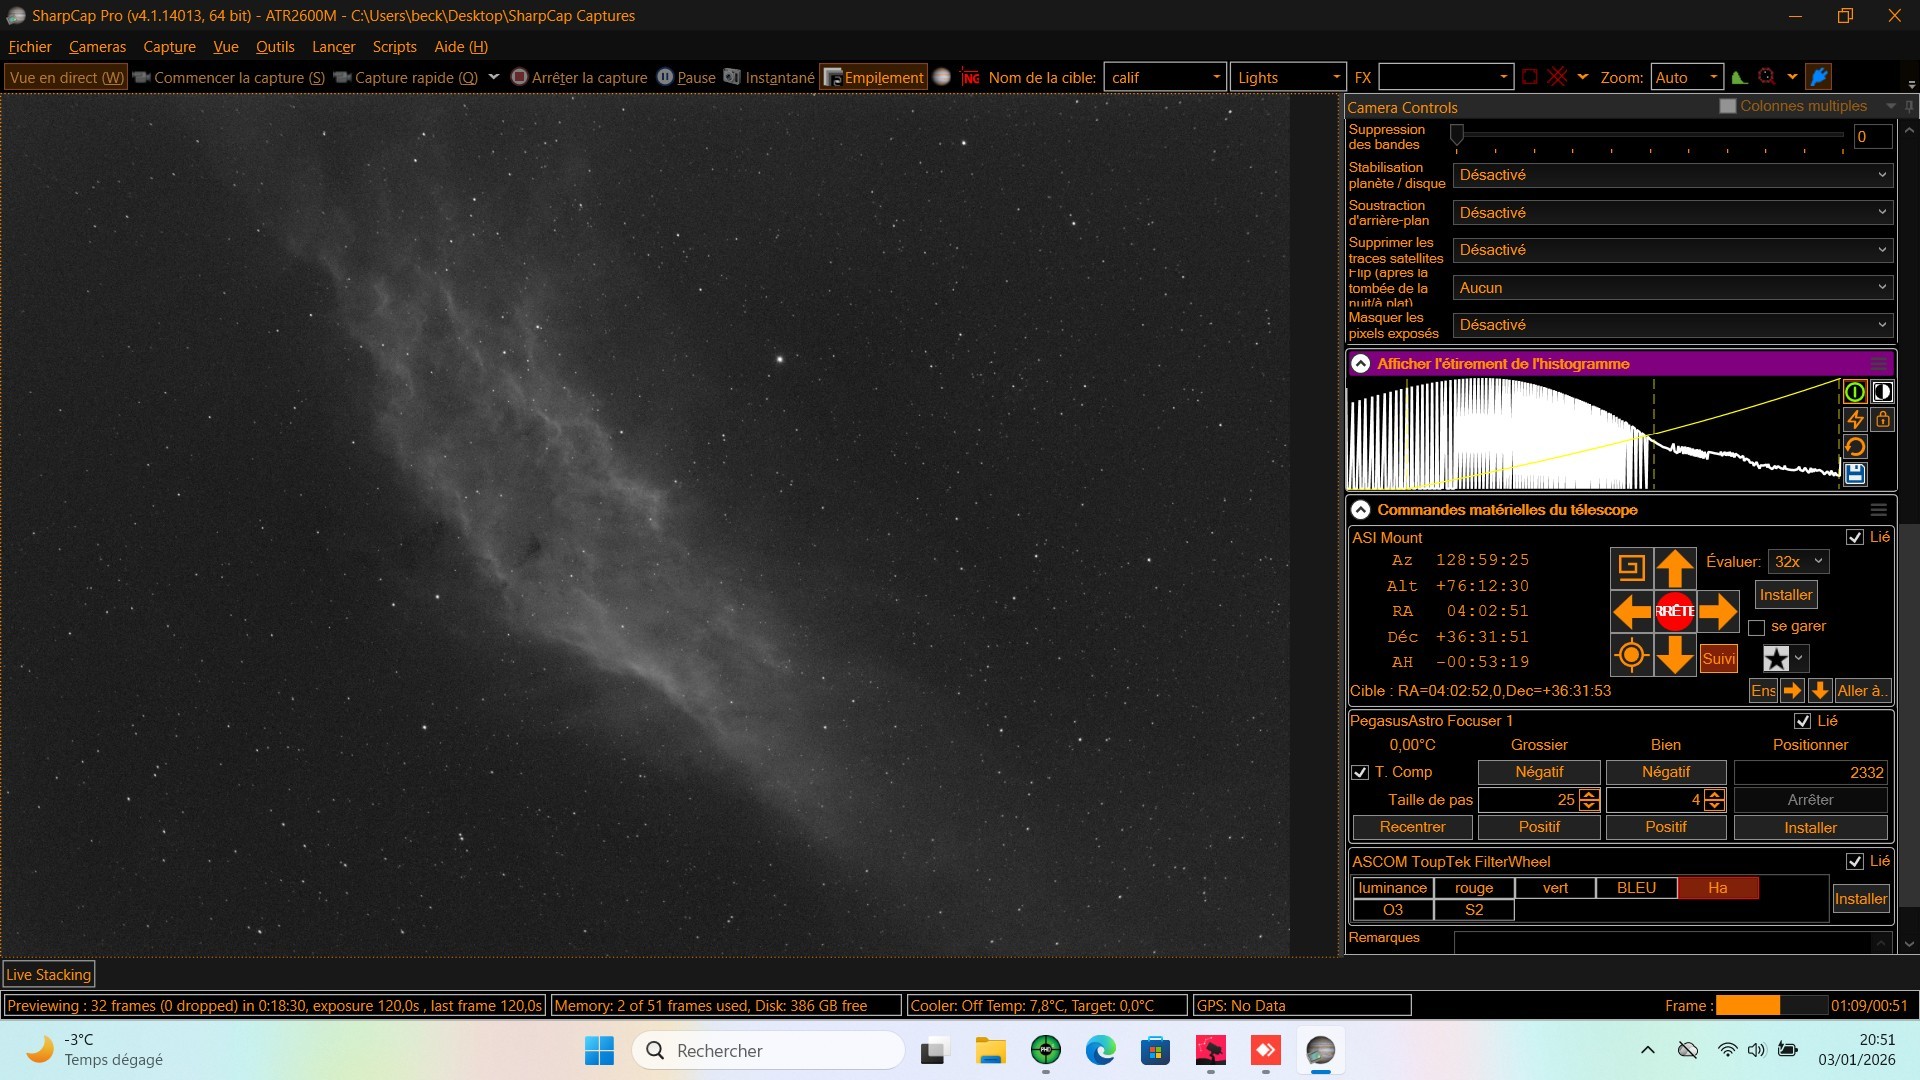
Task: Click the crosshair target icon in mount controls
Action: click(x=1631, y=656)
